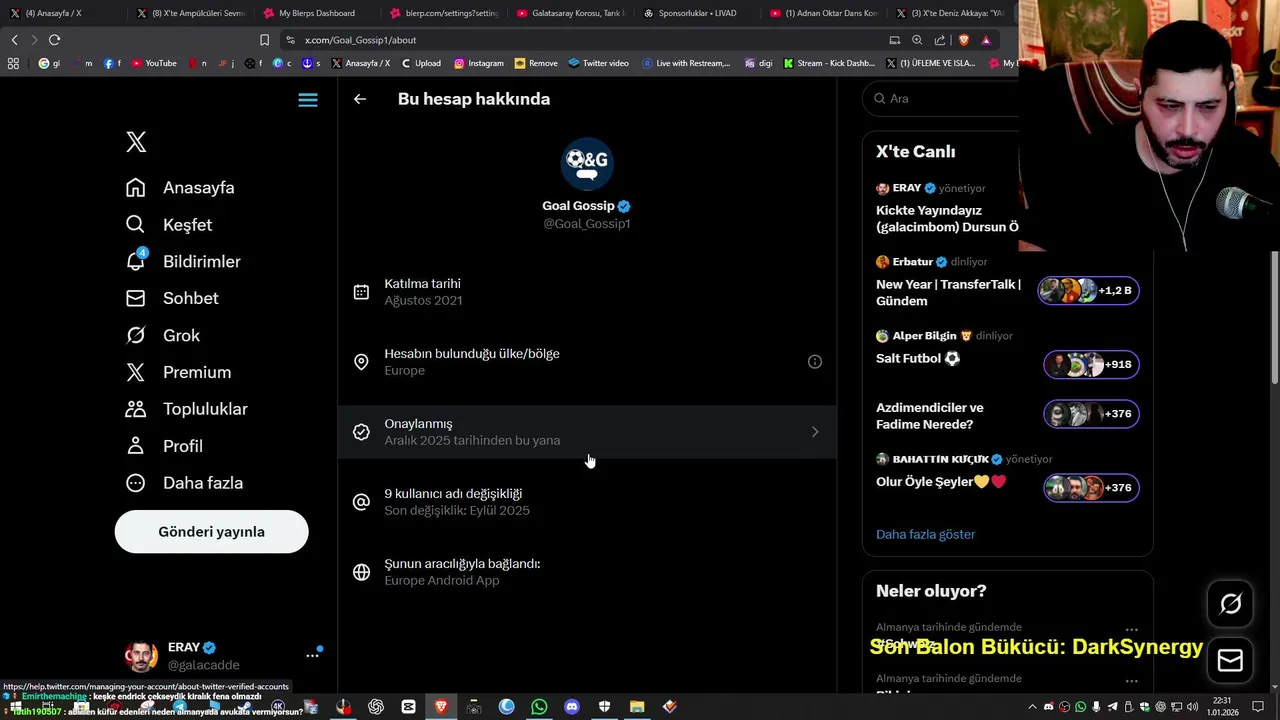Click bookmark page icon in address bar
The width and height of the screenshot is (1280, 720).
(264, 40)
